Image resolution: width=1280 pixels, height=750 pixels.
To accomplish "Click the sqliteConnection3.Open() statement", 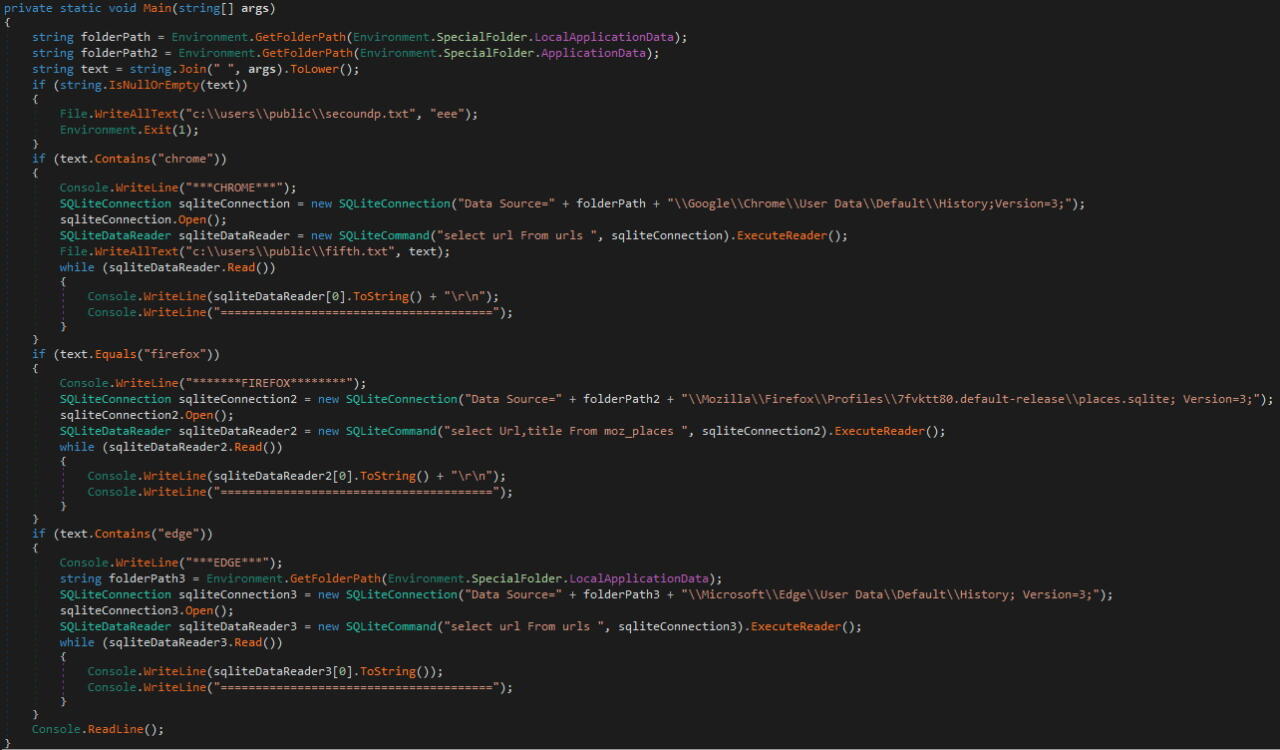I will (146, 610).
